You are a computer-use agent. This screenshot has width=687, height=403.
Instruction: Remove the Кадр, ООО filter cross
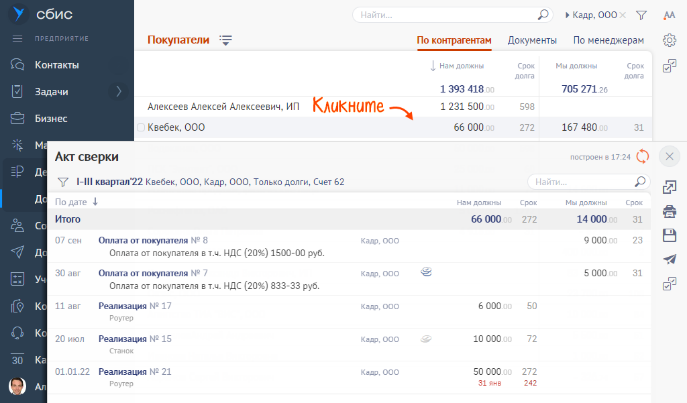tap(623, 15)
